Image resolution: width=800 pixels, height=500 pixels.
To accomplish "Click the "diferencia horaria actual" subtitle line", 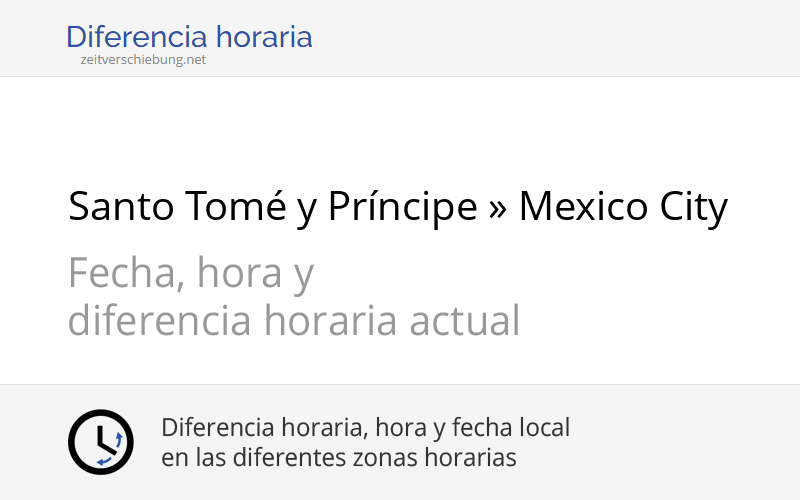I will 294,321.
